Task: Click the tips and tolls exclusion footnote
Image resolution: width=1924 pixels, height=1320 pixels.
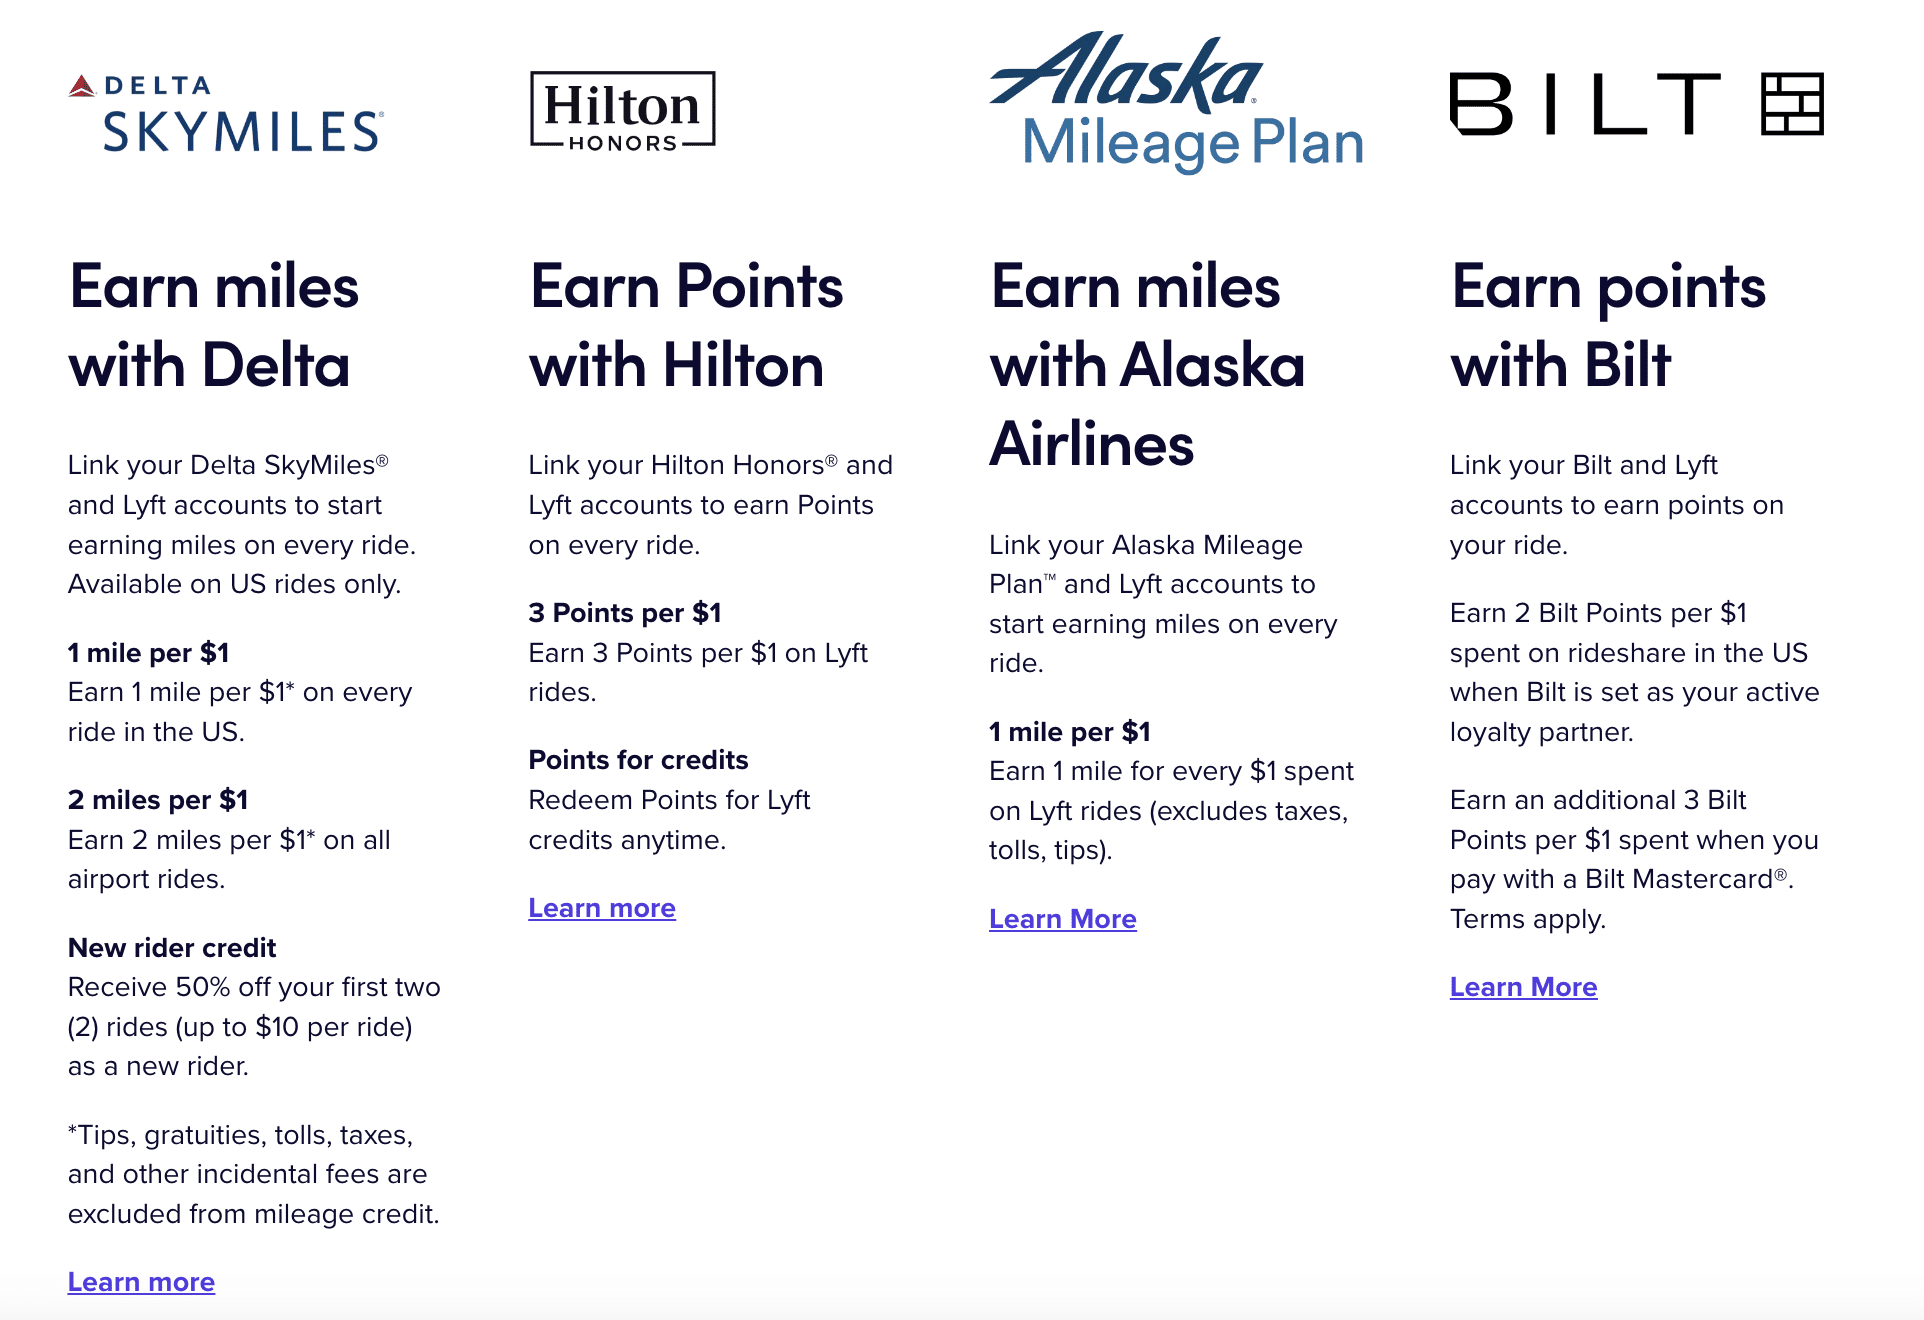Action: click(253, 1174)
